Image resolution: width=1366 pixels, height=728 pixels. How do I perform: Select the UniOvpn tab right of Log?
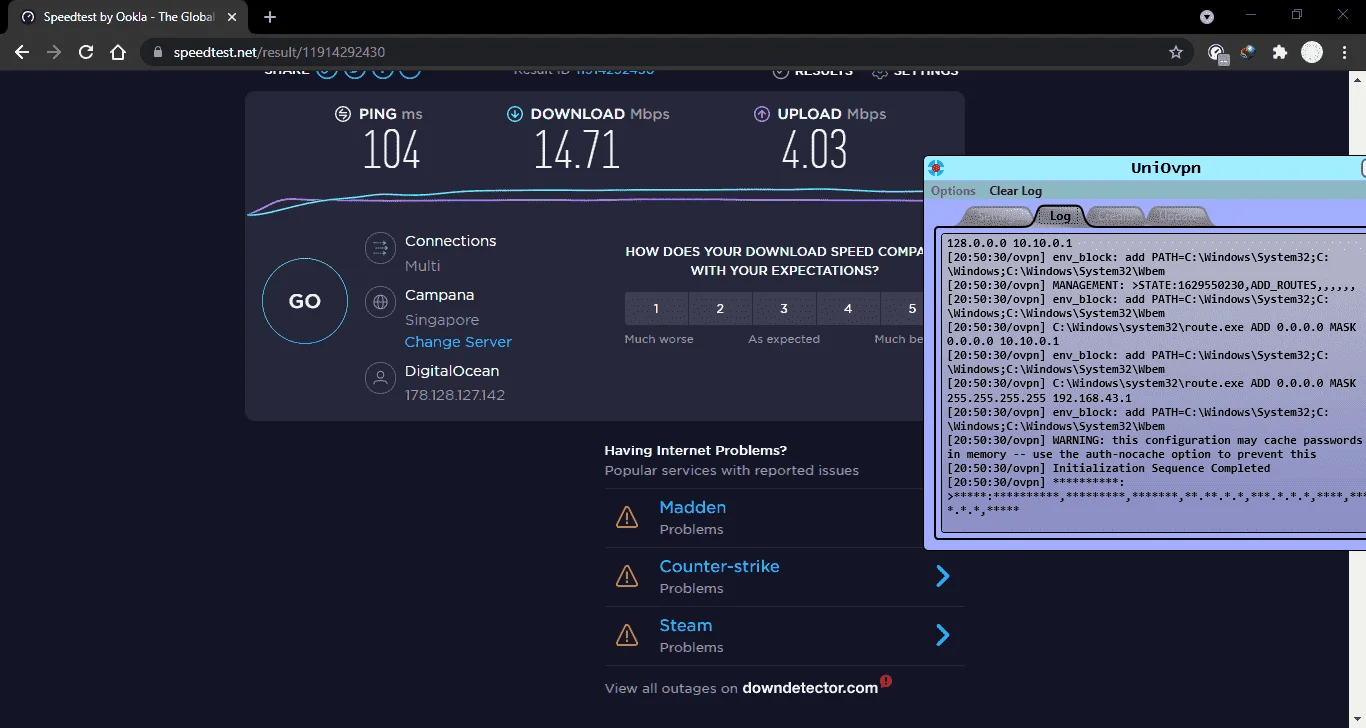(x=1116, y=216)
